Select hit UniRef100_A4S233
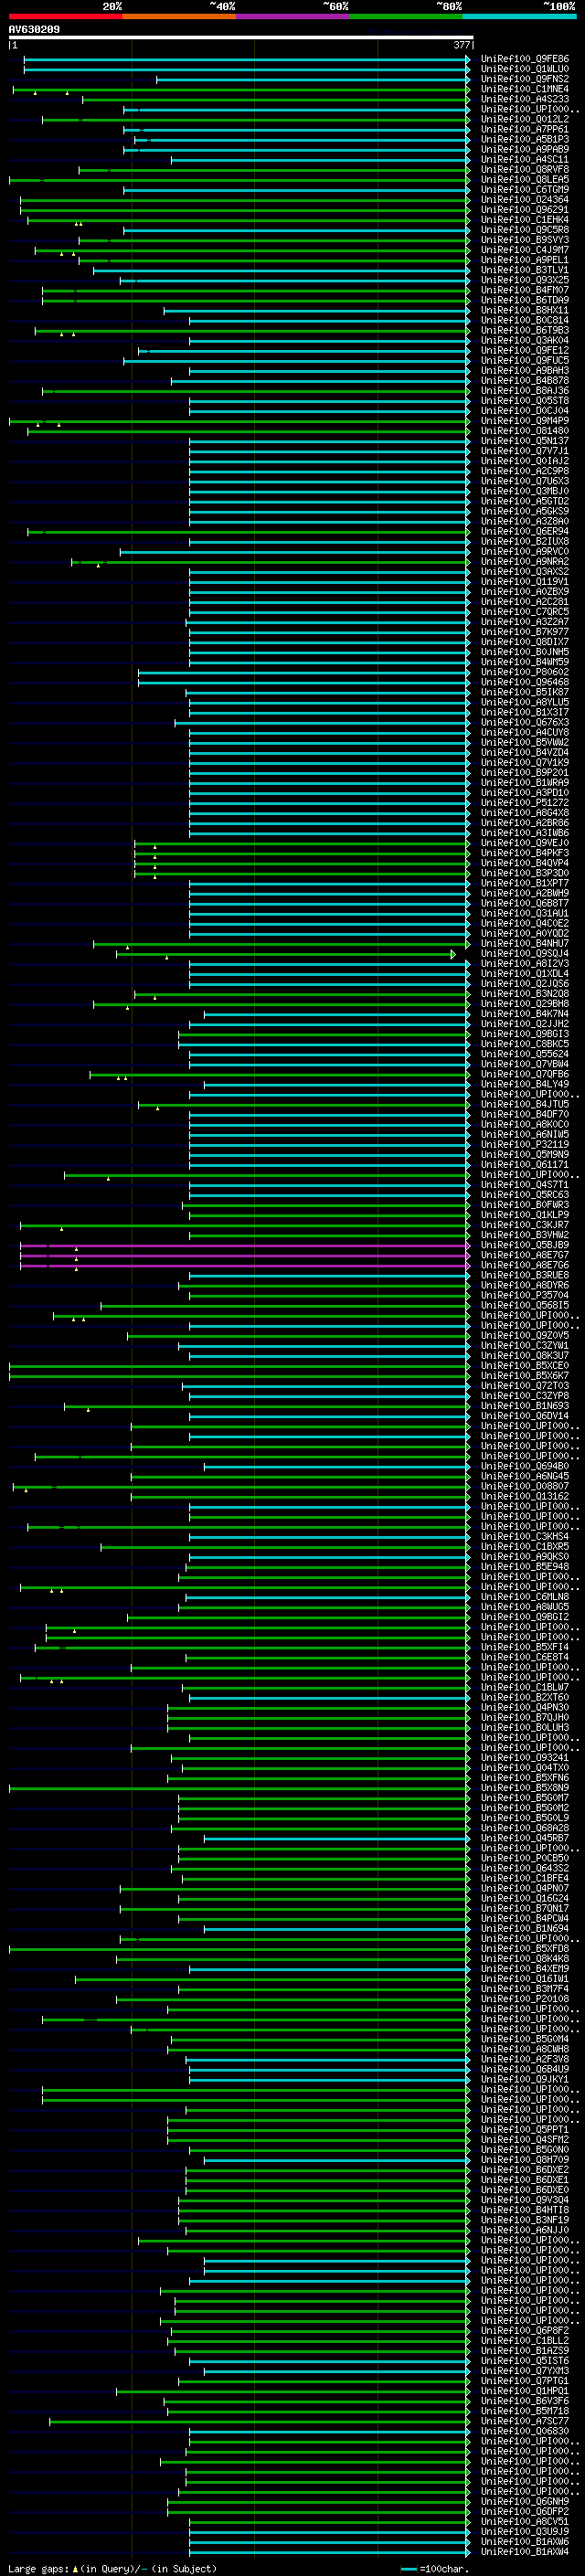The height and width of the screenshot is (2576, 585). [x=524, y=99]
